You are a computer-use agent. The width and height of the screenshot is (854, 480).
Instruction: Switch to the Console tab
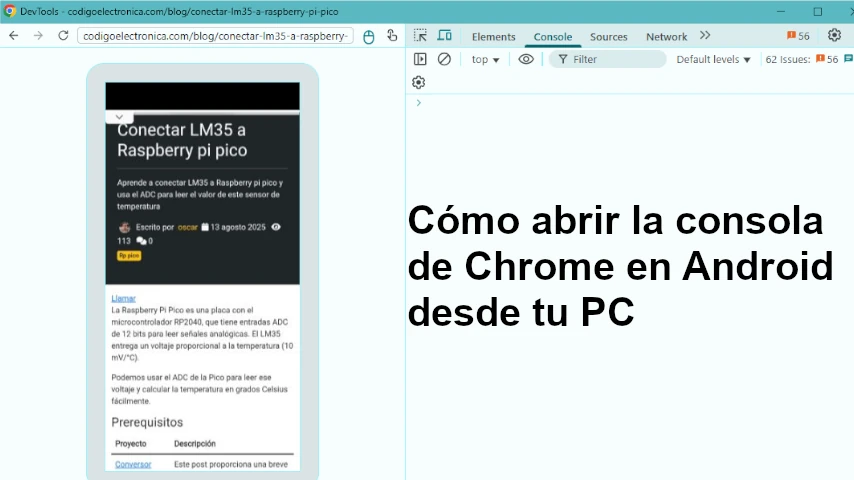click(553, 37)
